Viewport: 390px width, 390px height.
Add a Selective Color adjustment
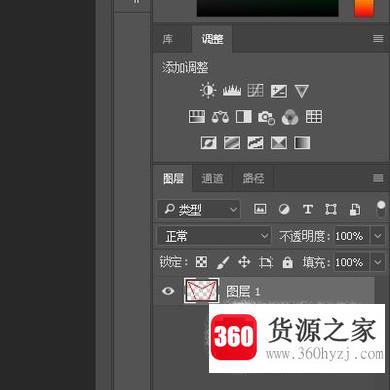pyautogui.click(x=279, y=143)
